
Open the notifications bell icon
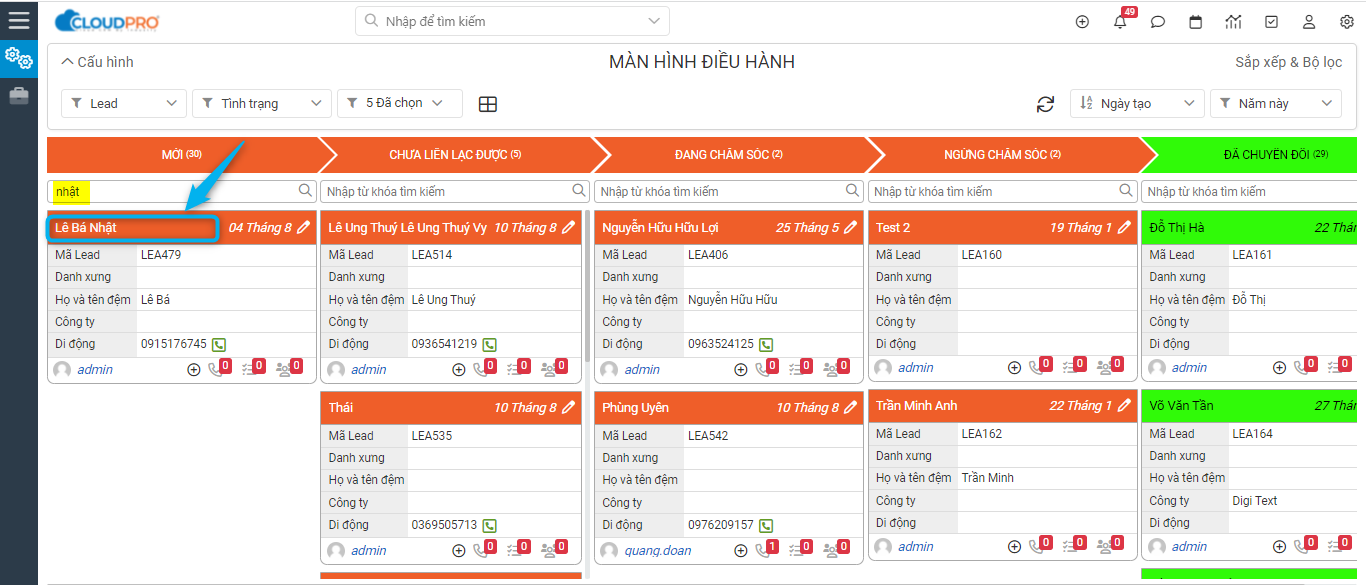1120,22
